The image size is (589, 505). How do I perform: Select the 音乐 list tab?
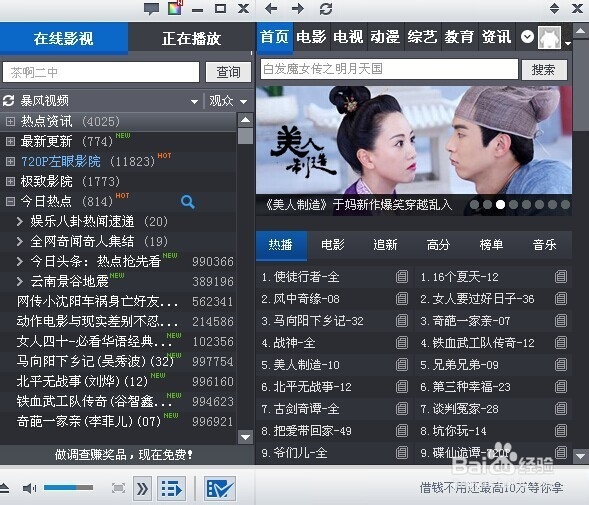(x=544, y=245)
